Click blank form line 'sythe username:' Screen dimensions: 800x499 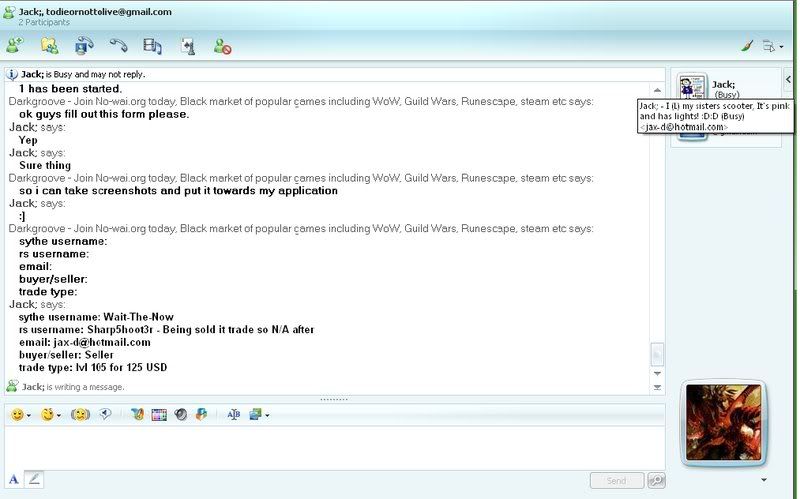tap(63, 241)
